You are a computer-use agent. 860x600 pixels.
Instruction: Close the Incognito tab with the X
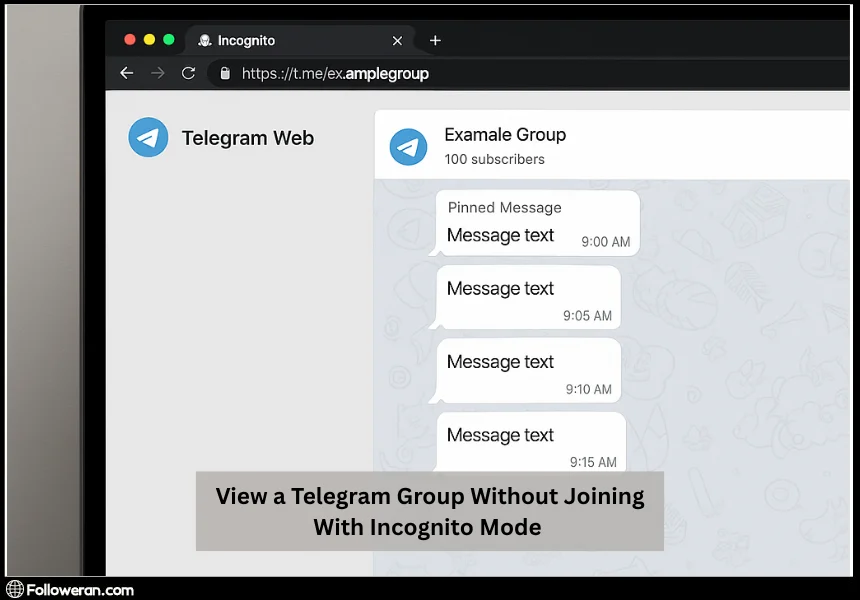(x=397, y=40)
